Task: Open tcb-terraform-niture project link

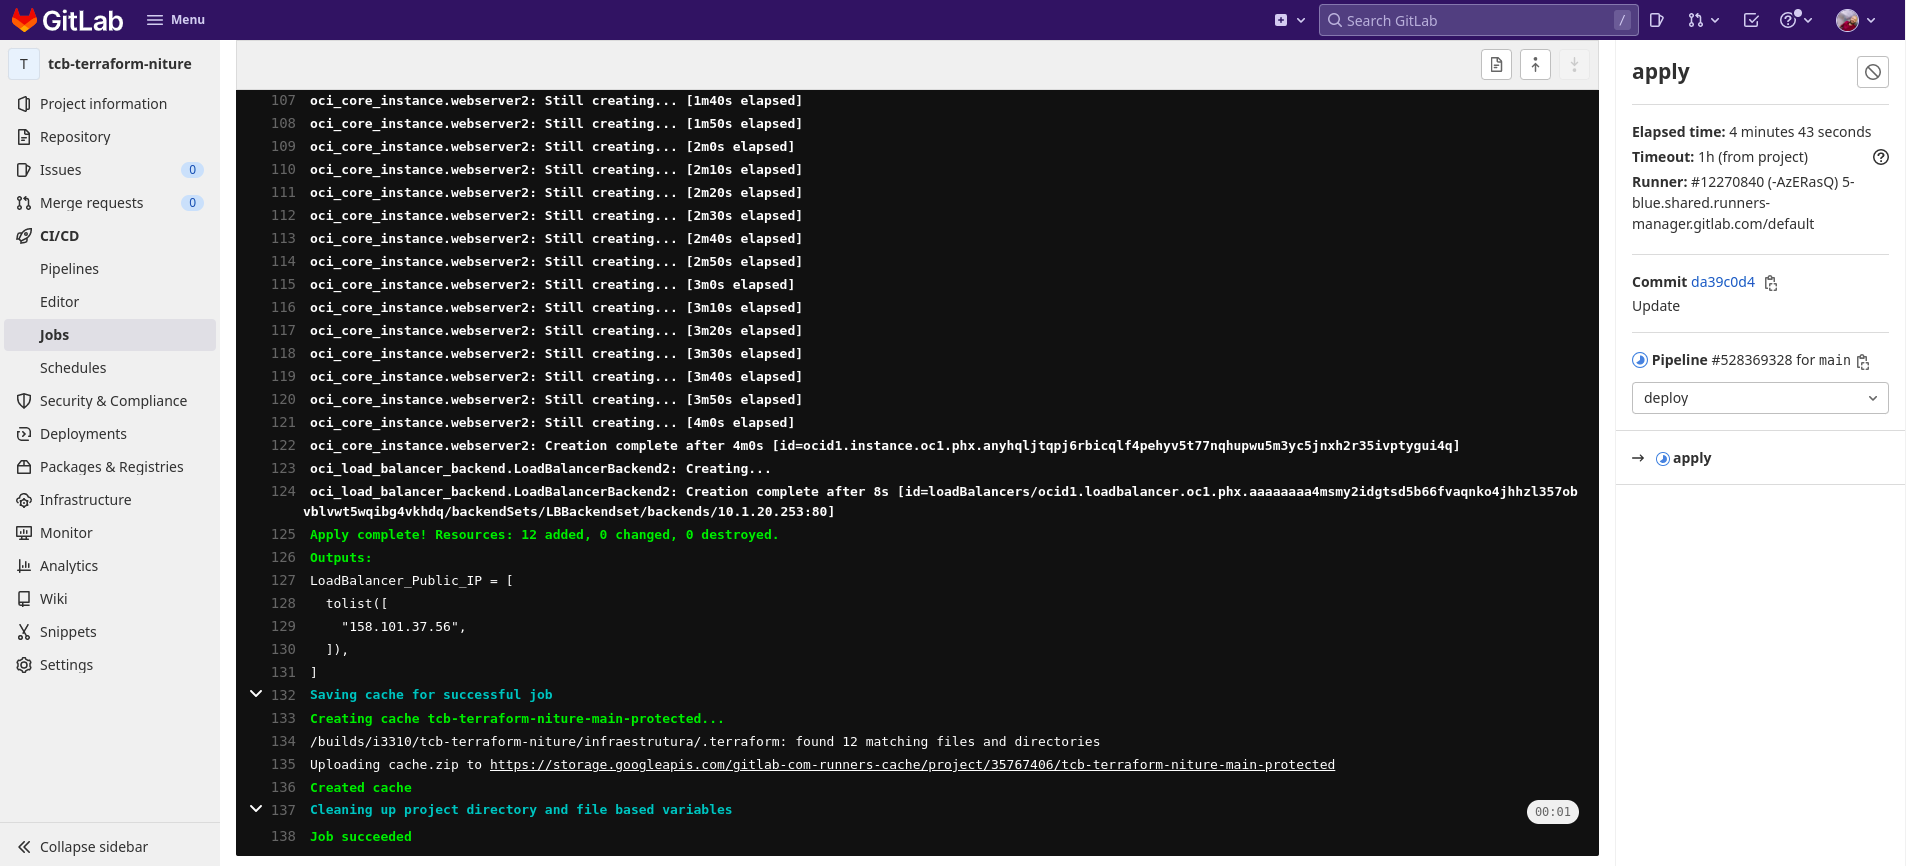Action: 120,64
